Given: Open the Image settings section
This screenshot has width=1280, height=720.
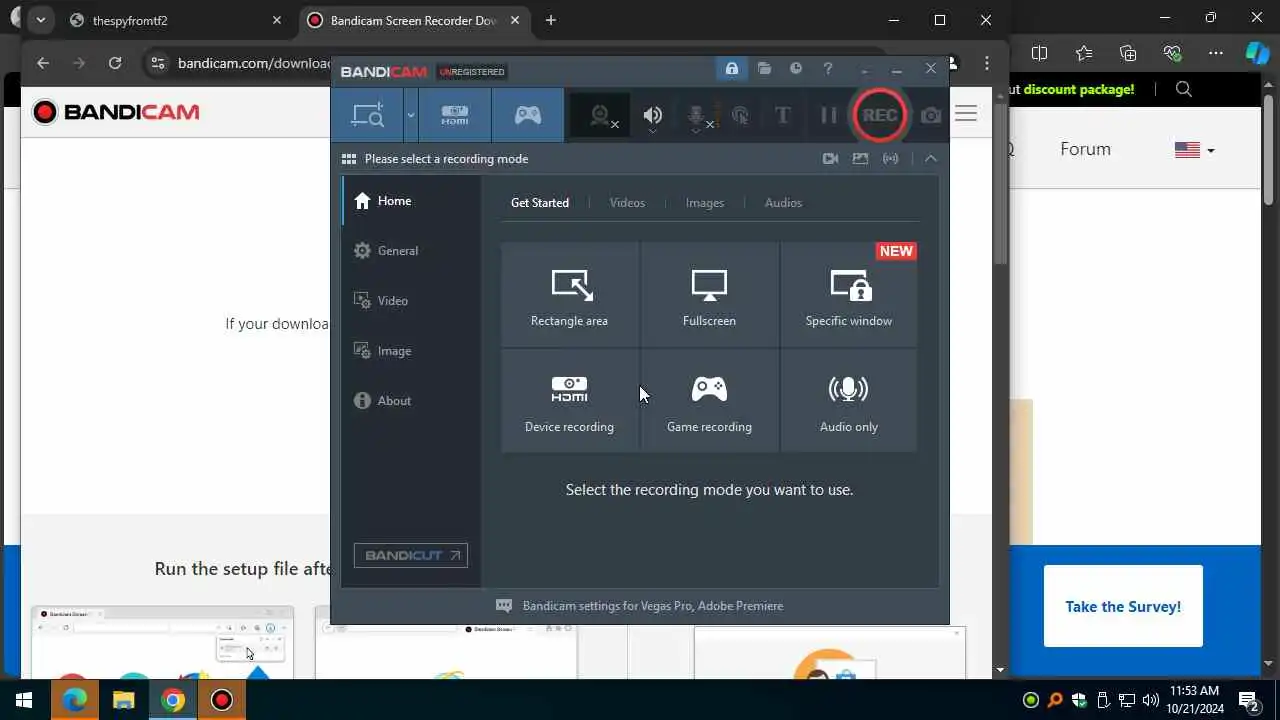Looking at the screenshot, I should [x=412, y=351].
